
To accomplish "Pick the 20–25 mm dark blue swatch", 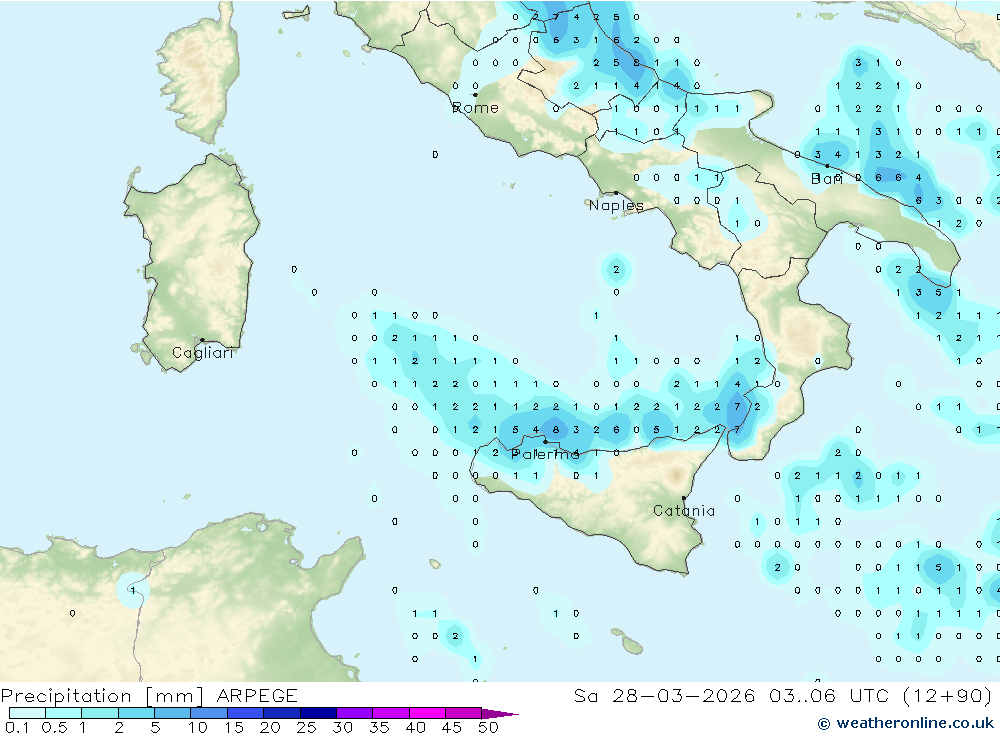I will pos(281,713).
